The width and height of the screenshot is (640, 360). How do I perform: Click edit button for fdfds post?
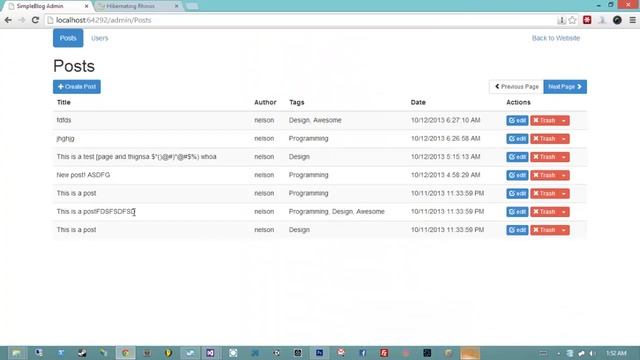click(x=517, y=120)
